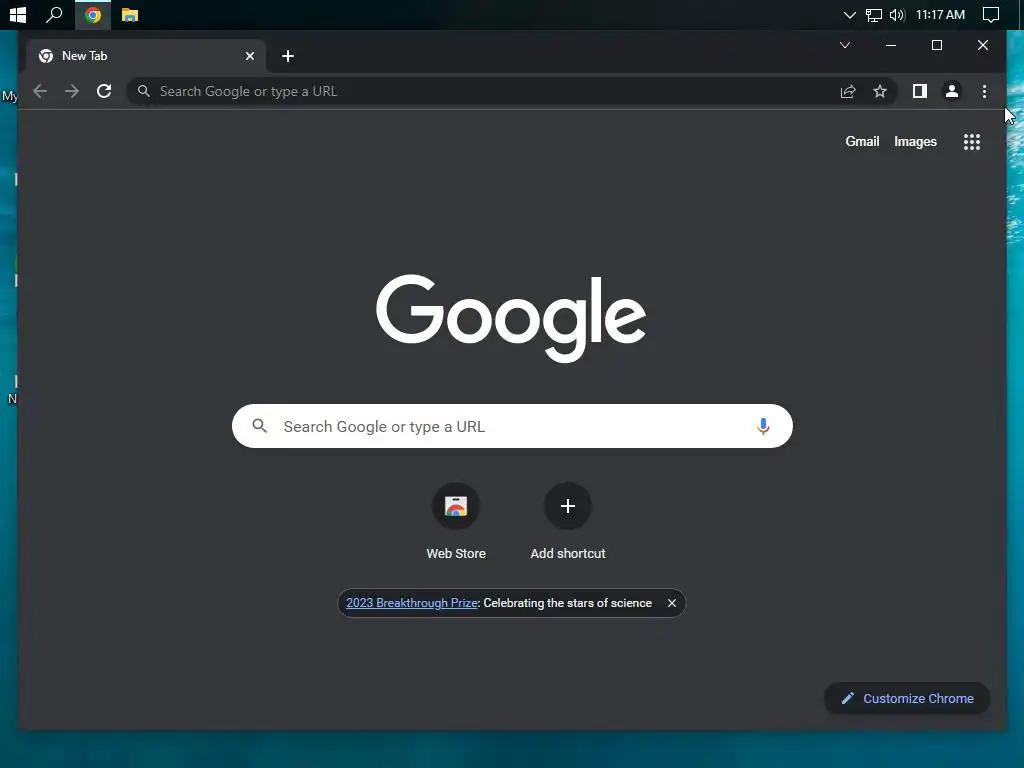Minimize the Chrome window
Image resolution: width=1024 pixels, height=768 pixels.
tap(891, 45)
